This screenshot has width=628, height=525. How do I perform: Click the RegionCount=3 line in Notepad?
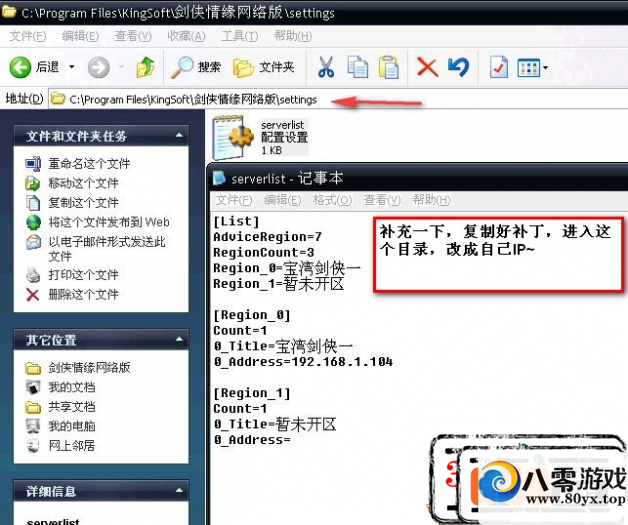coord(264,252)
